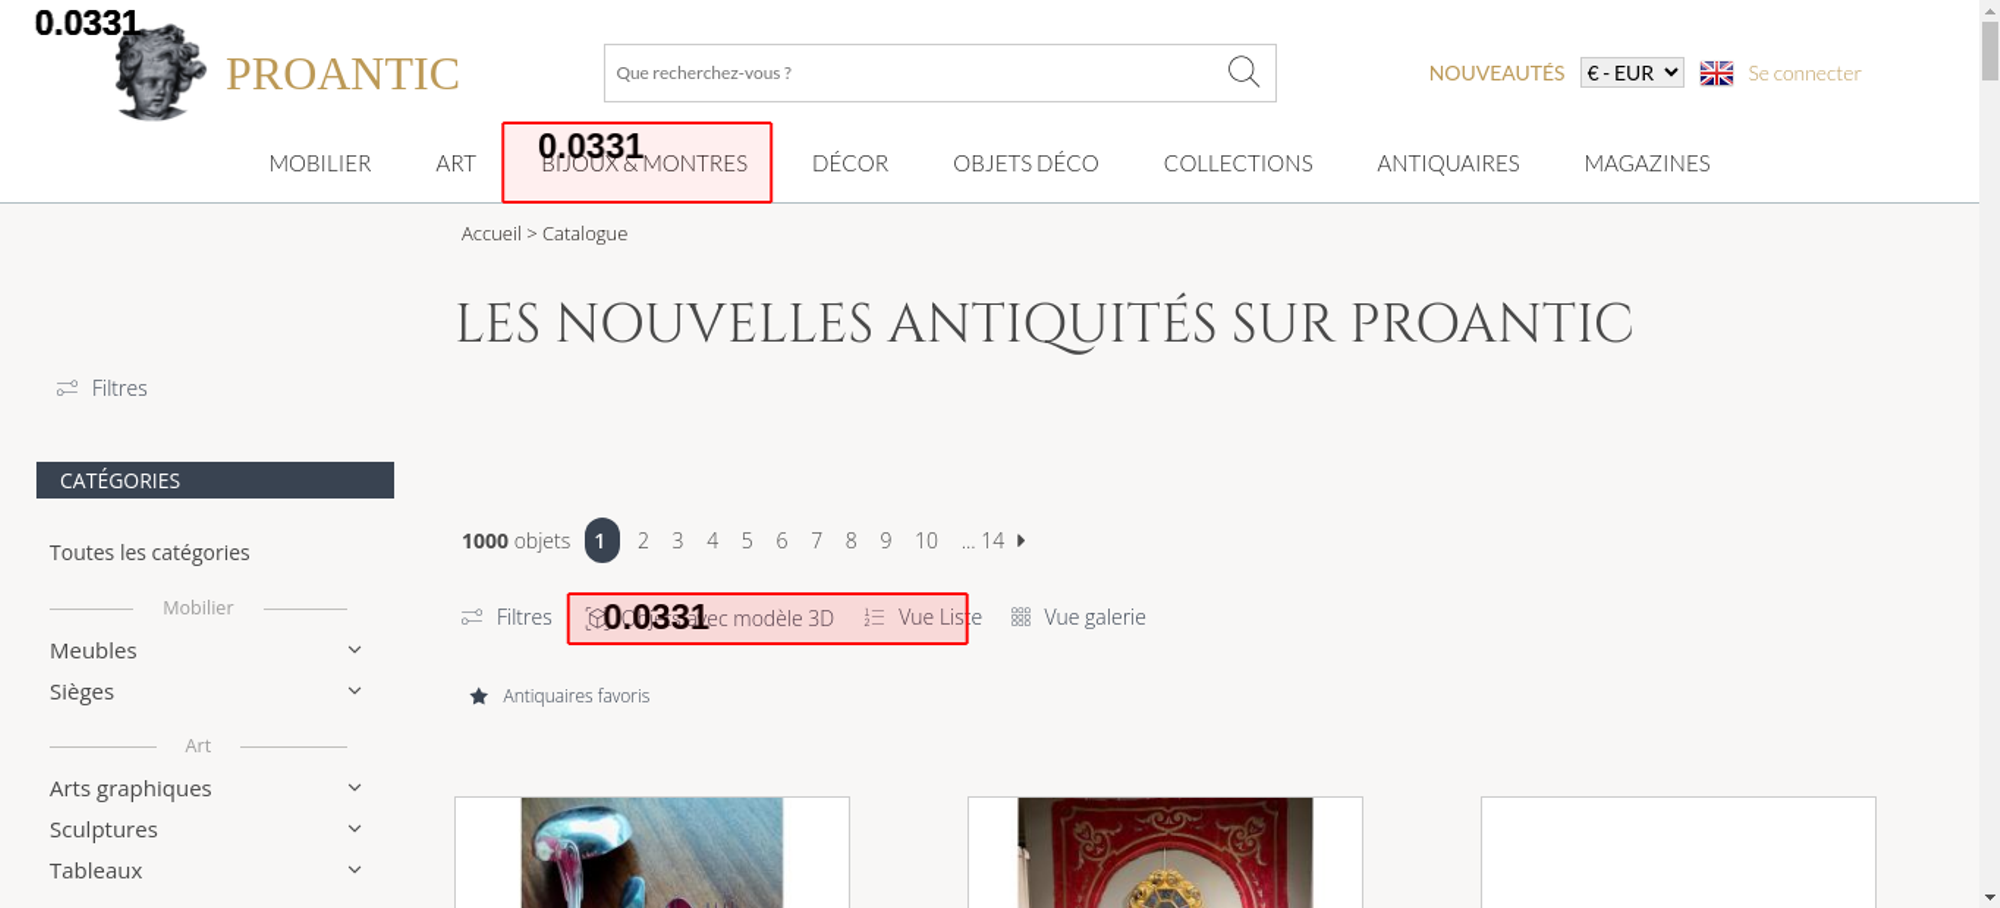Click the sidebar Filtres sliders icon
The image size is (2000, 908).
[67, 388]
